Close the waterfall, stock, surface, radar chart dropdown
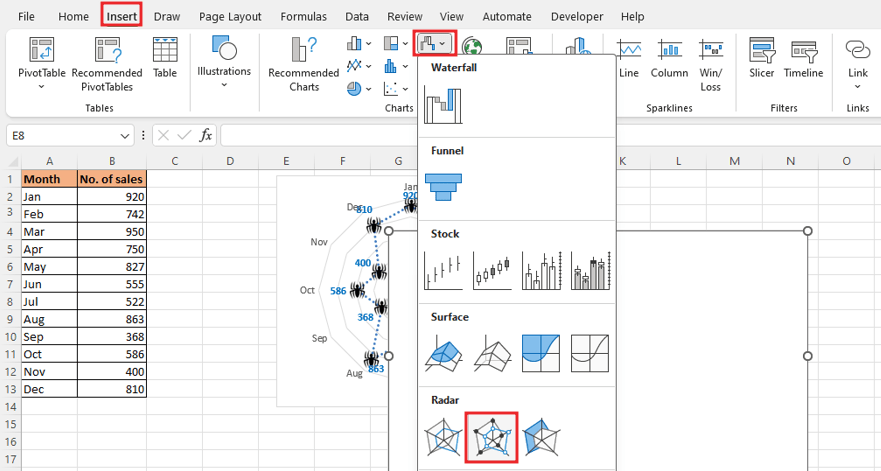Image resolution: width=881 pixels, height=471 pixels. click(x=435, y=43)
